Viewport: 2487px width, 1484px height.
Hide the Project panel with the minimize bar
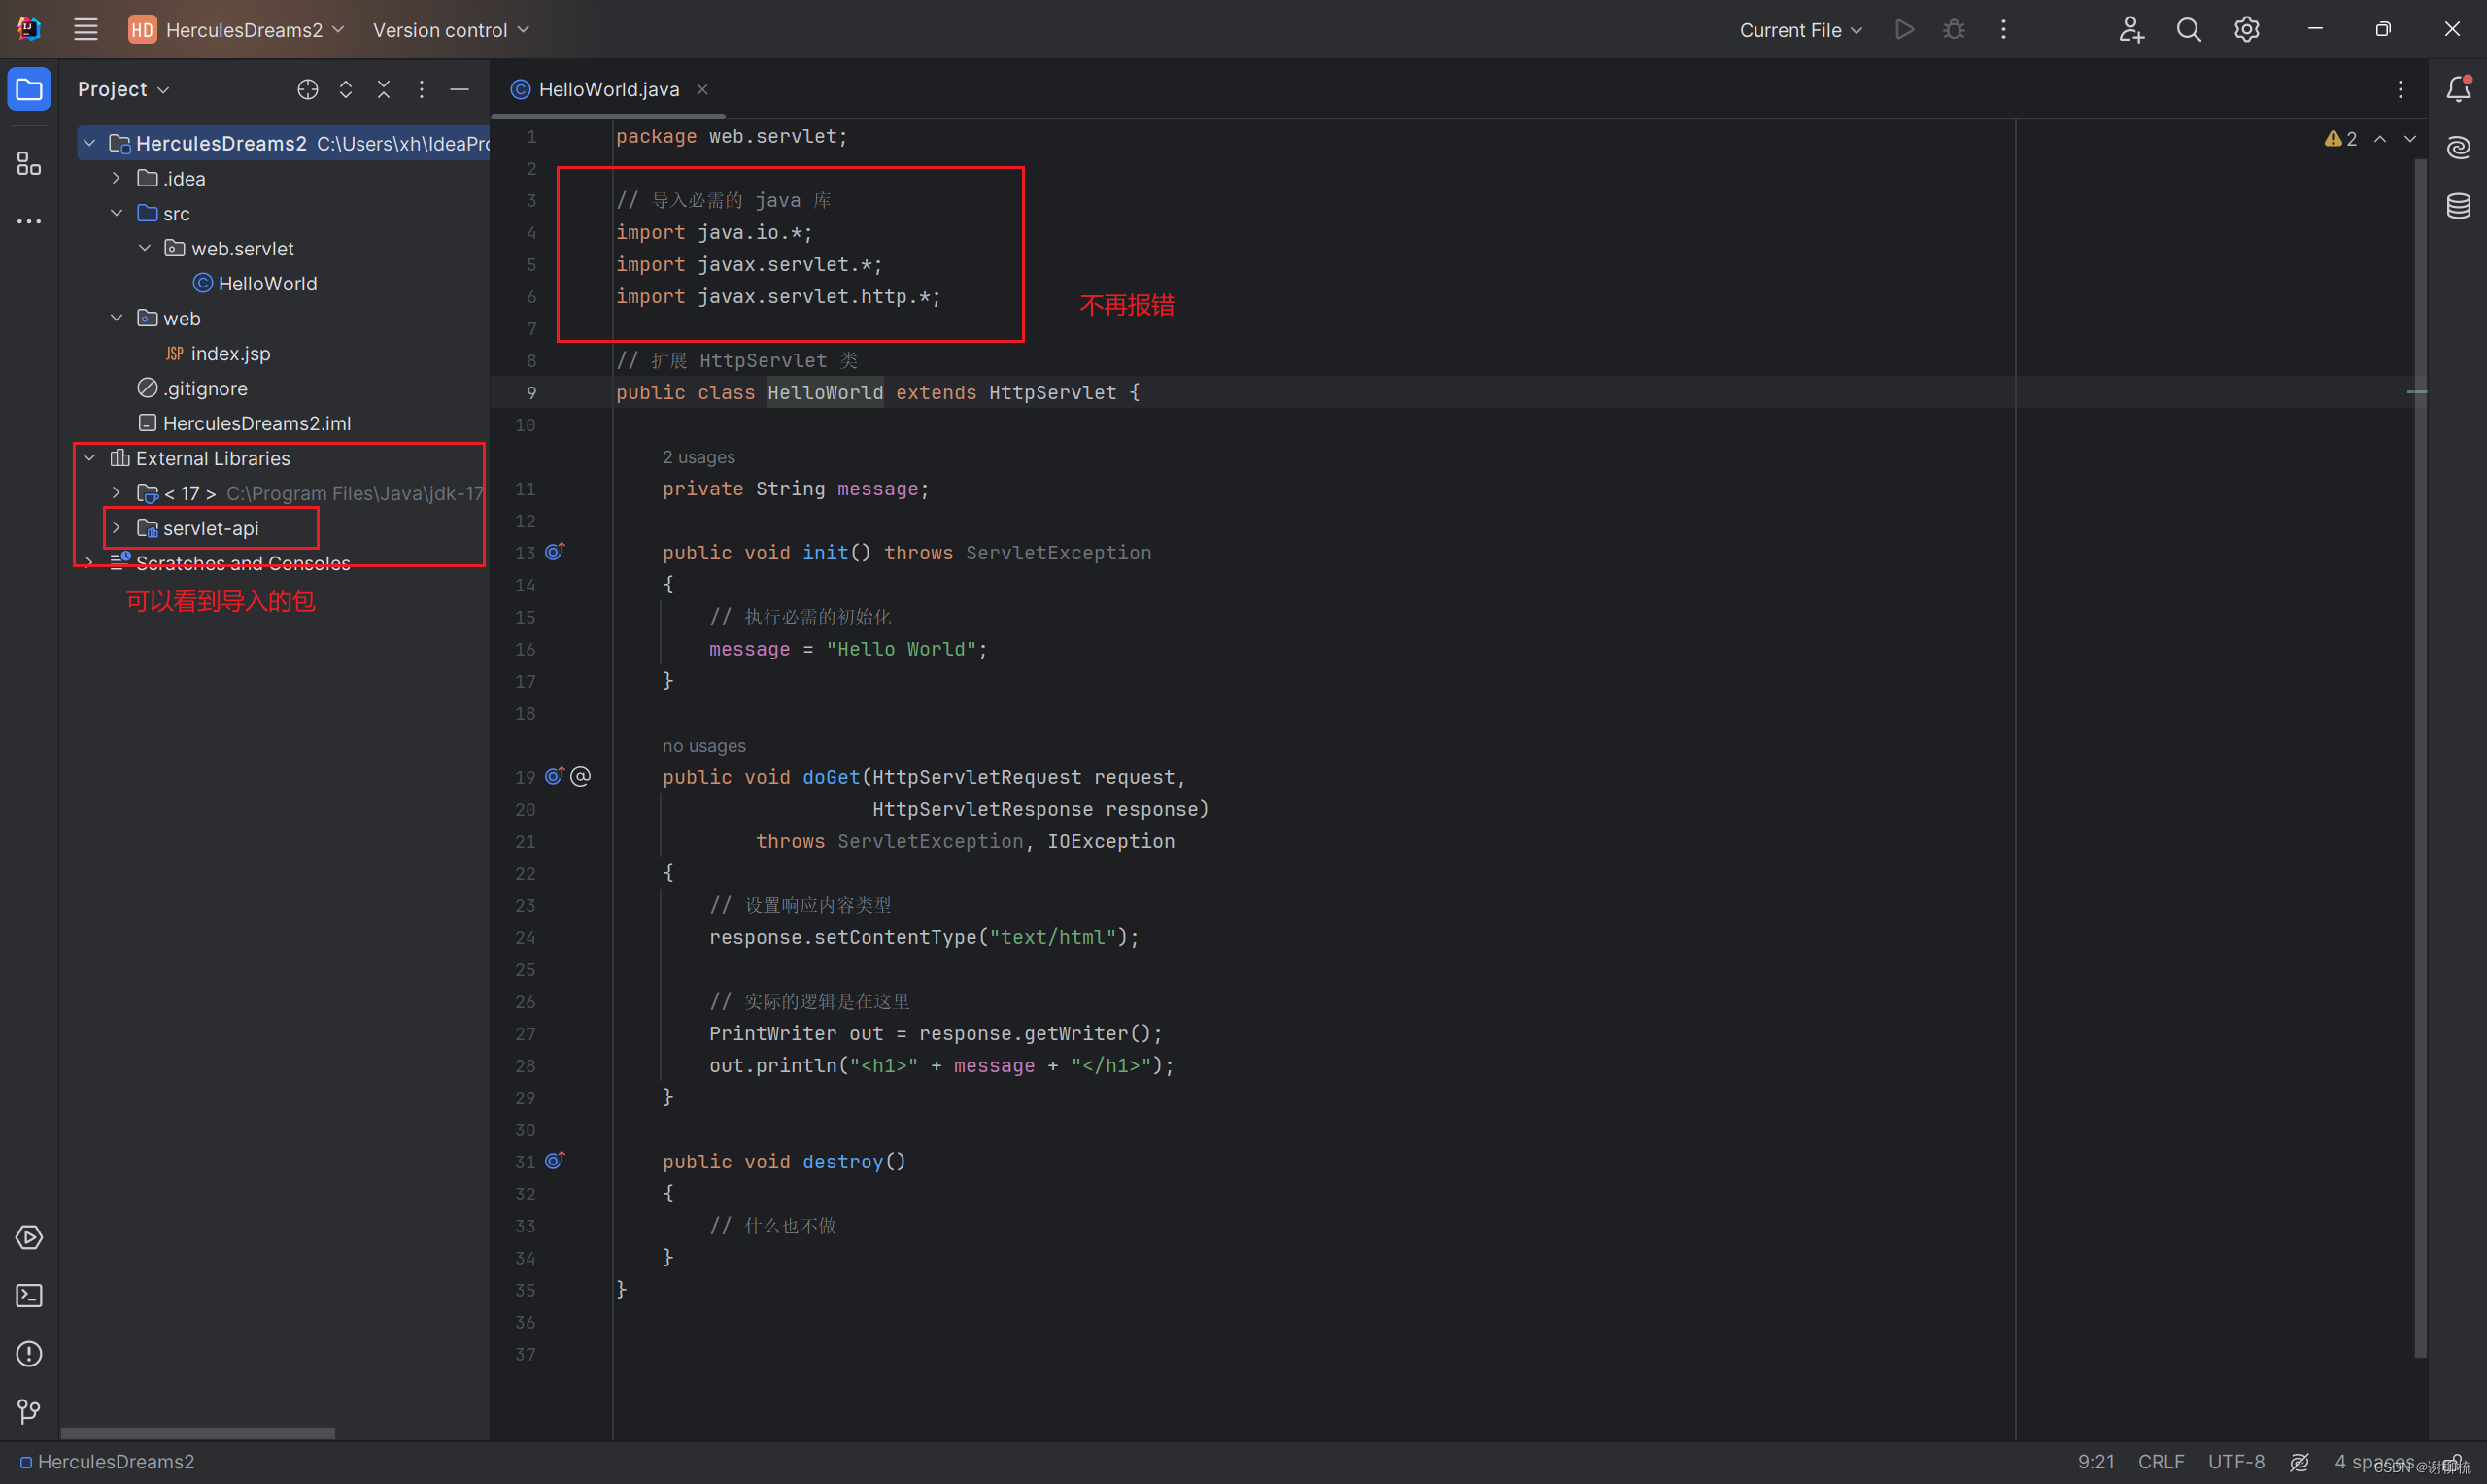[459, 89]
